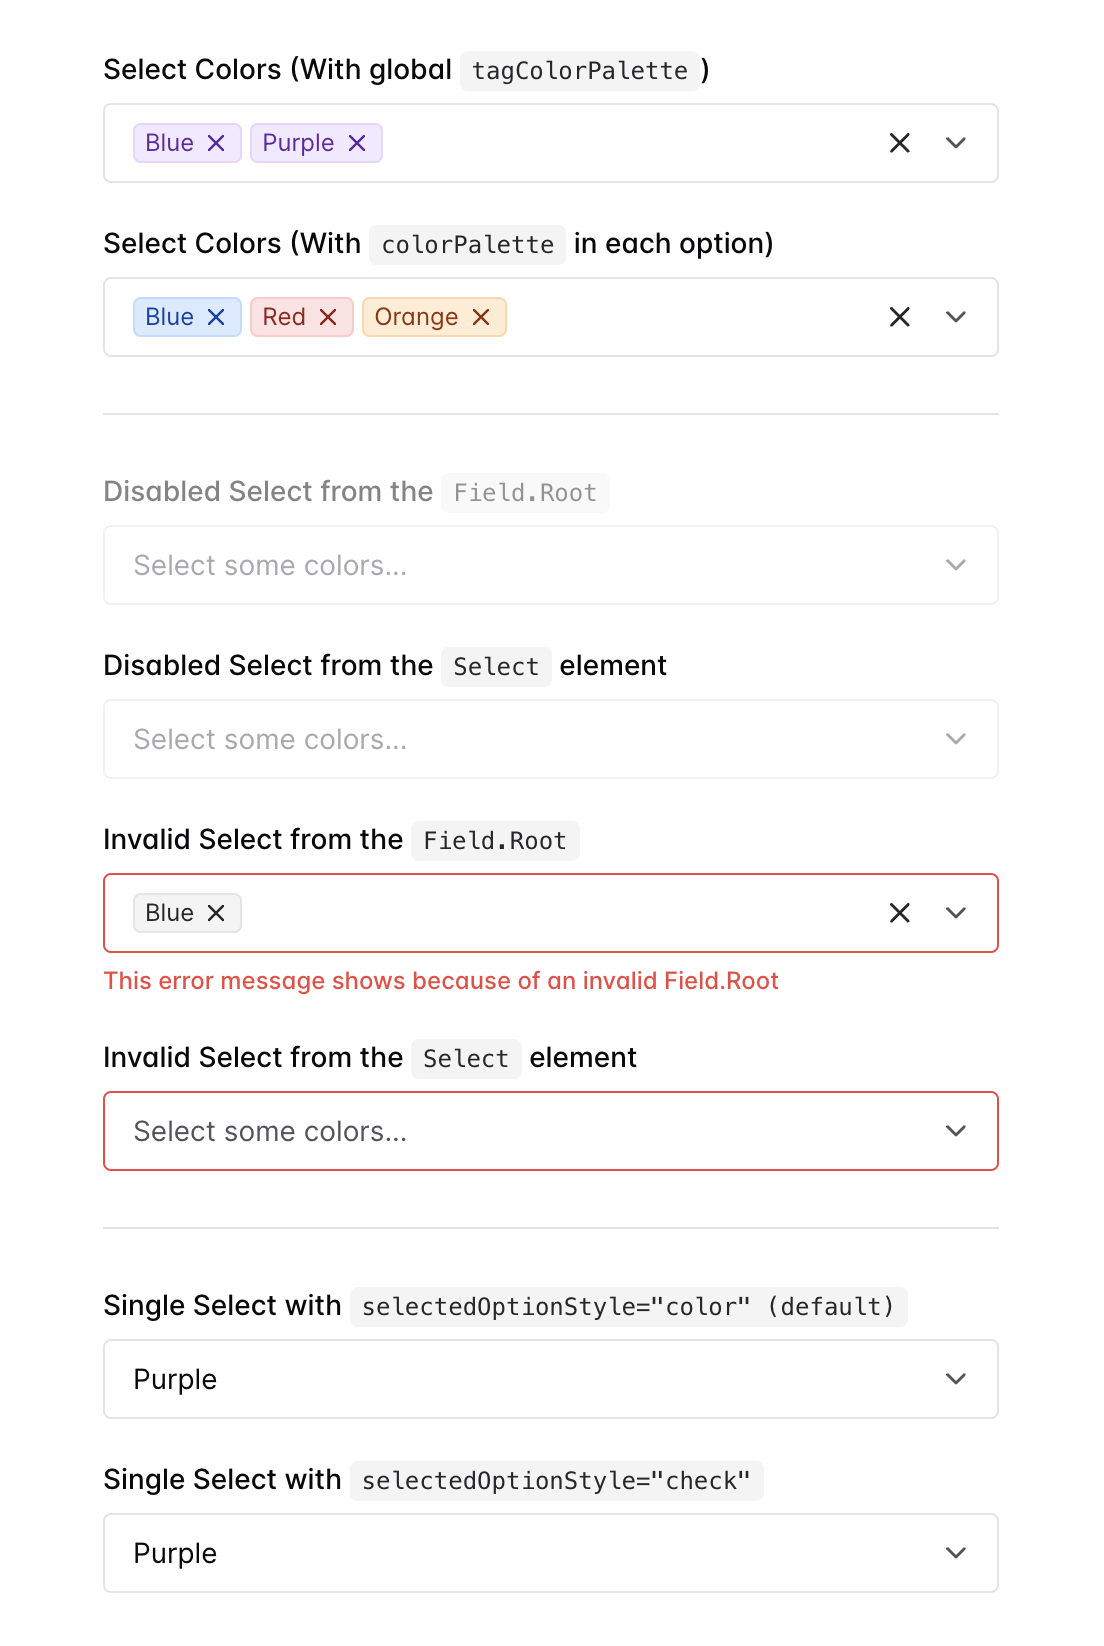Click disabled Field.Root select placeholder
The width and height of the screenshot is (1104, 1646).
[x=270, y=566]
